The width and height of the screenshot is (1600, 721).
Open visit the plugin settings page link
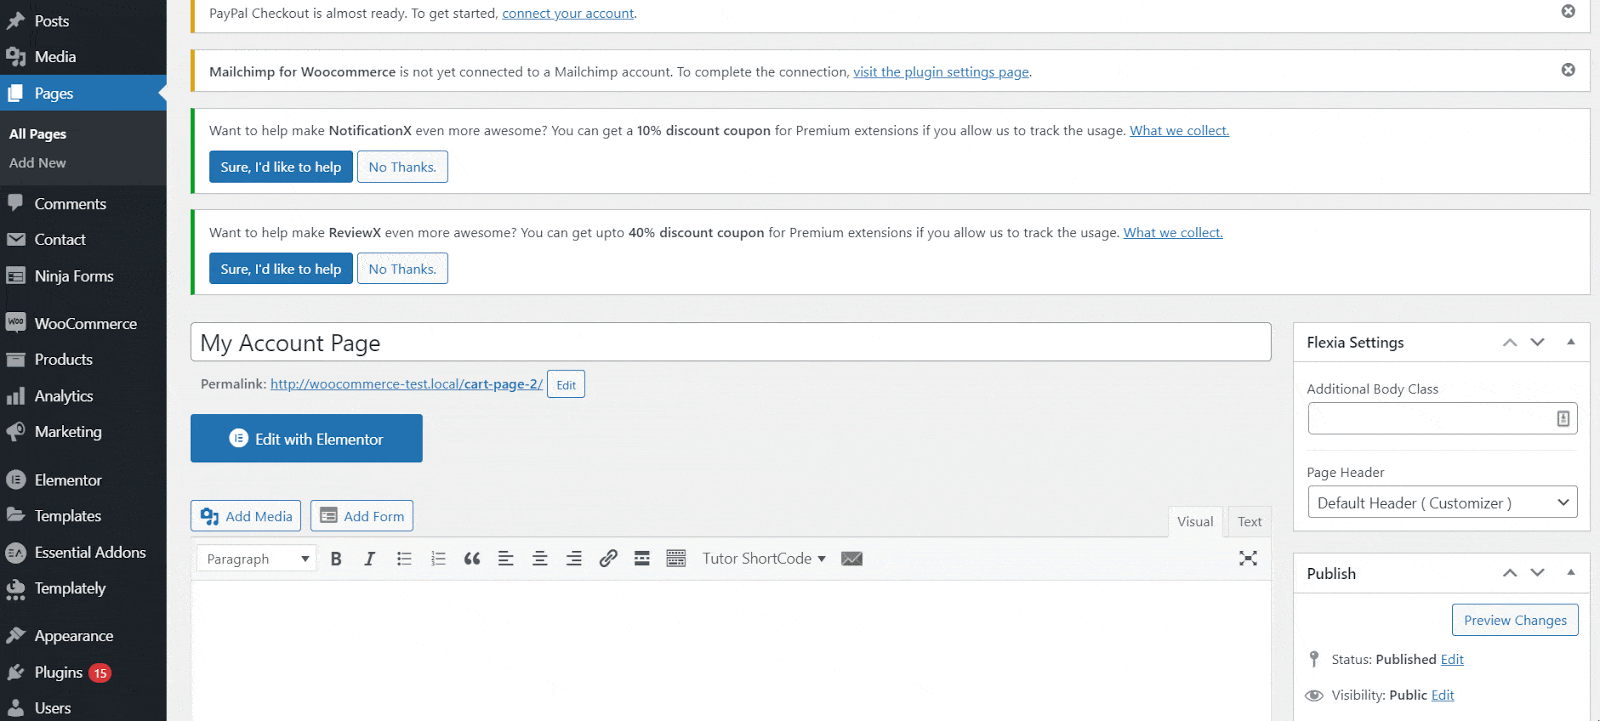(x=941, y=72)
